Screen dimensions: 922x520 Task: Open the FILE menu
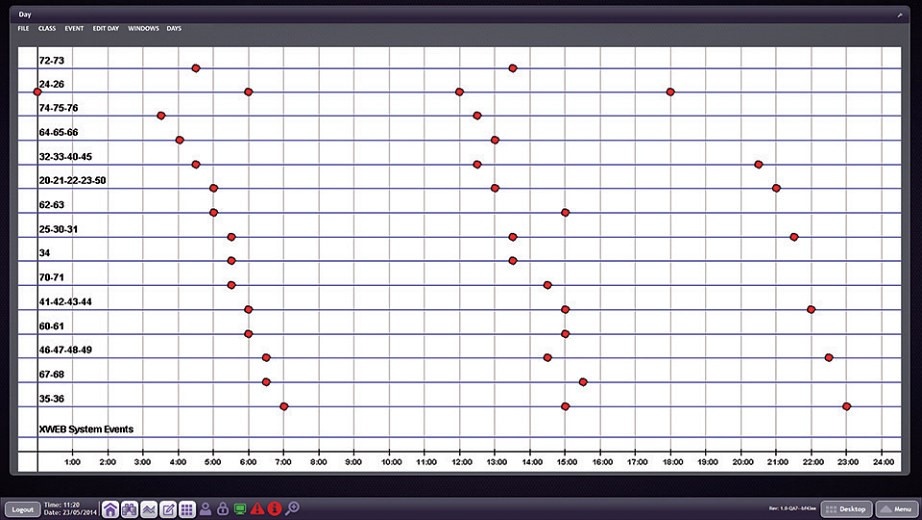point(24,28)
